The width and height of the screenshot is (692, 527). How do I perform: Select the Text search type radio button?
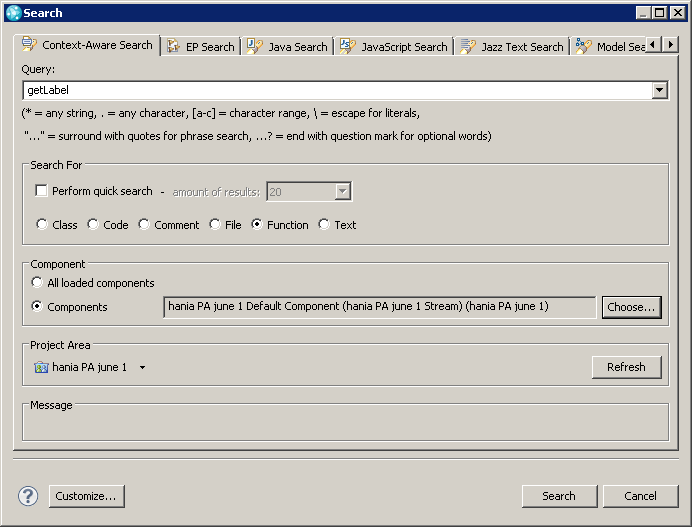coord(324,224)
